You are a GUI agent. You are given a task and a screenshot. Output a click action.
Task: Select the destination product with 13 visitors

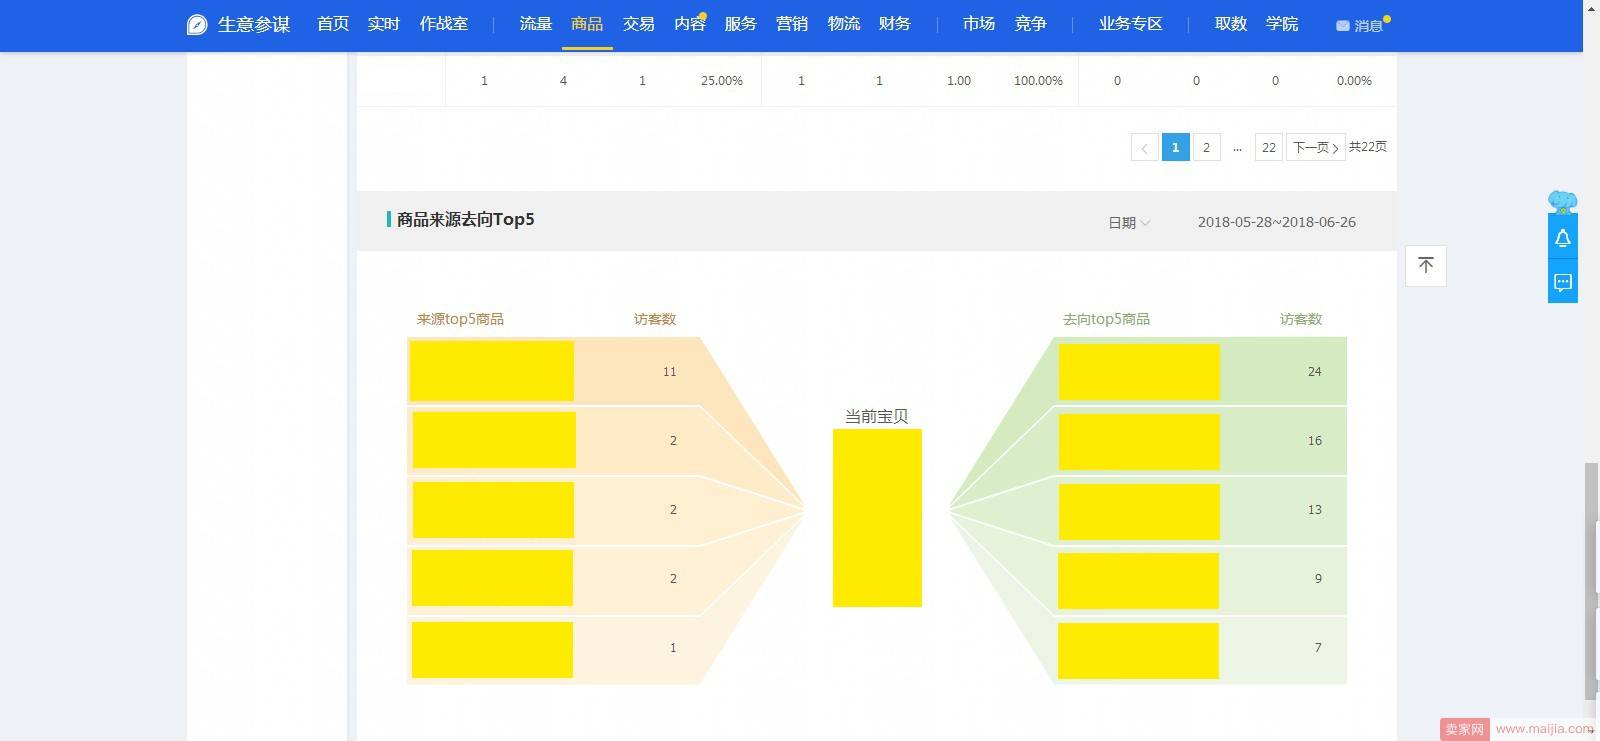(x=1200, y=511)
